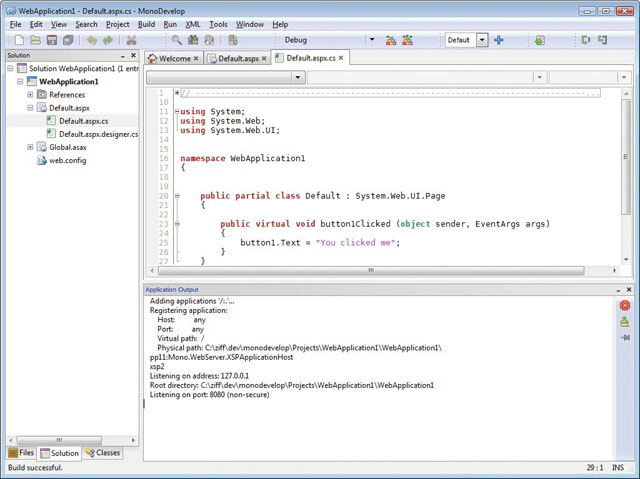The height and width of the screenshot is (479, 640).
Task: Expand the Global.asax node
Action: point(30,147)
